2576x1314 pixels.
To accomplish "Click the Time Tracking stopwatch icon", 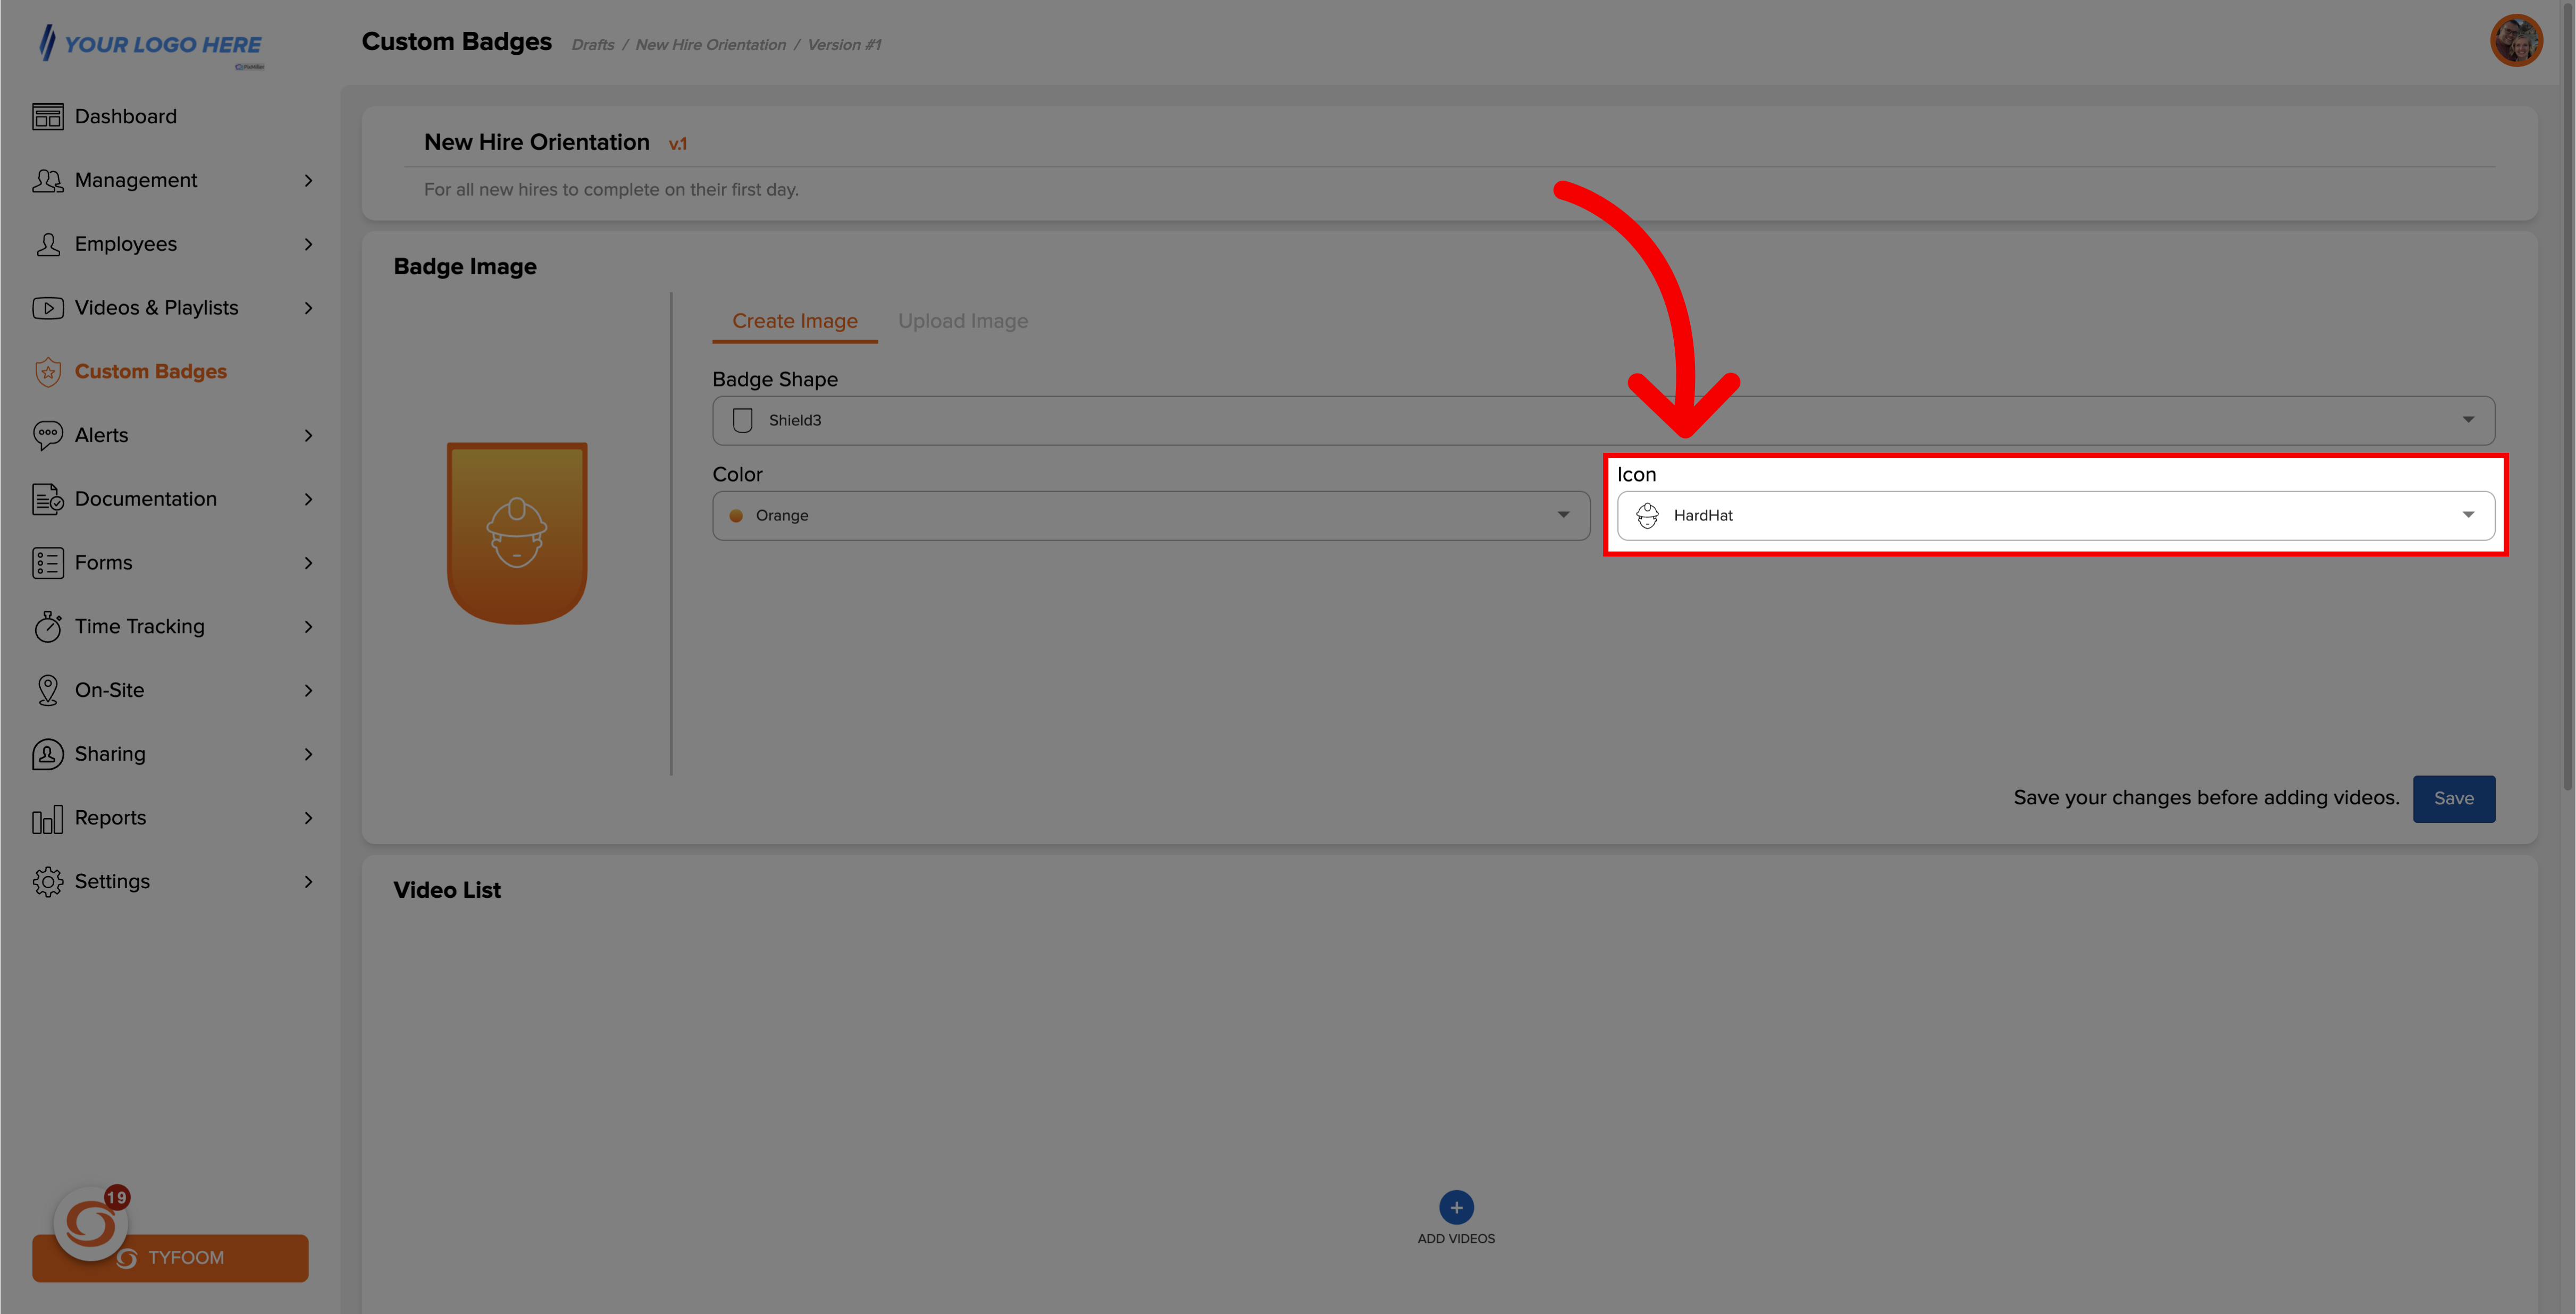I will [47, 627].
